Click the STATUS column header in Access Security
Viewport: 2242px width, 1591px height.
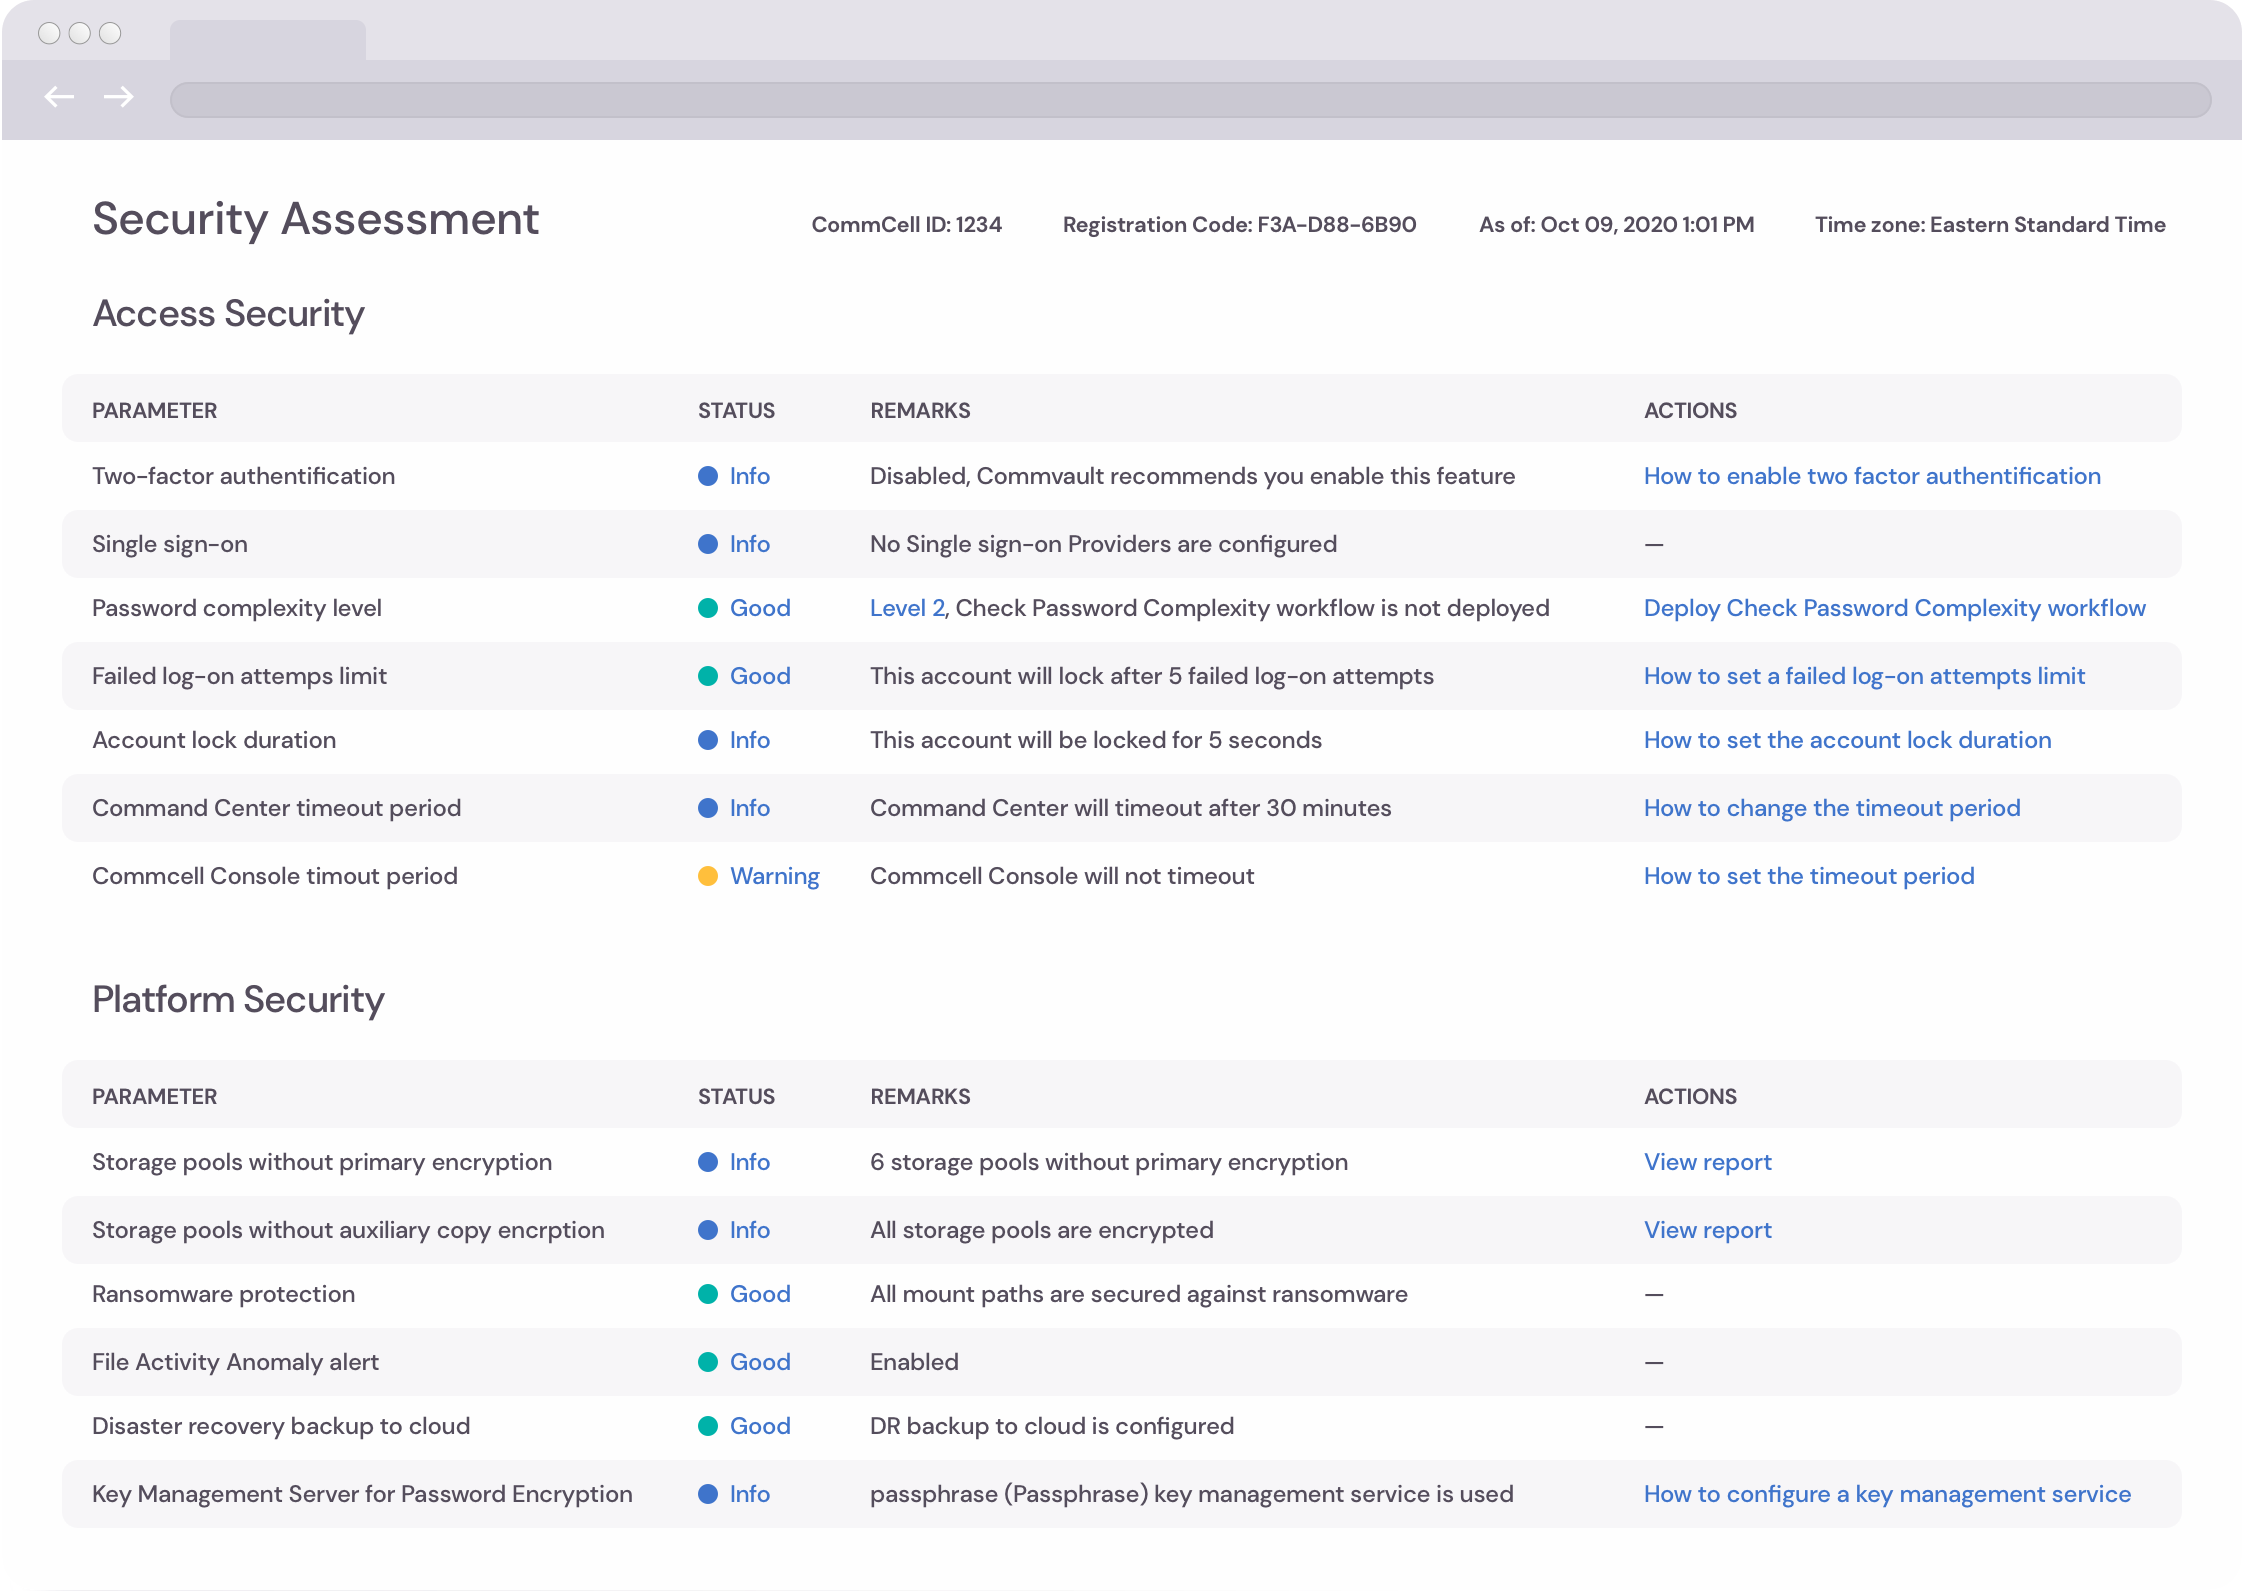737,410
